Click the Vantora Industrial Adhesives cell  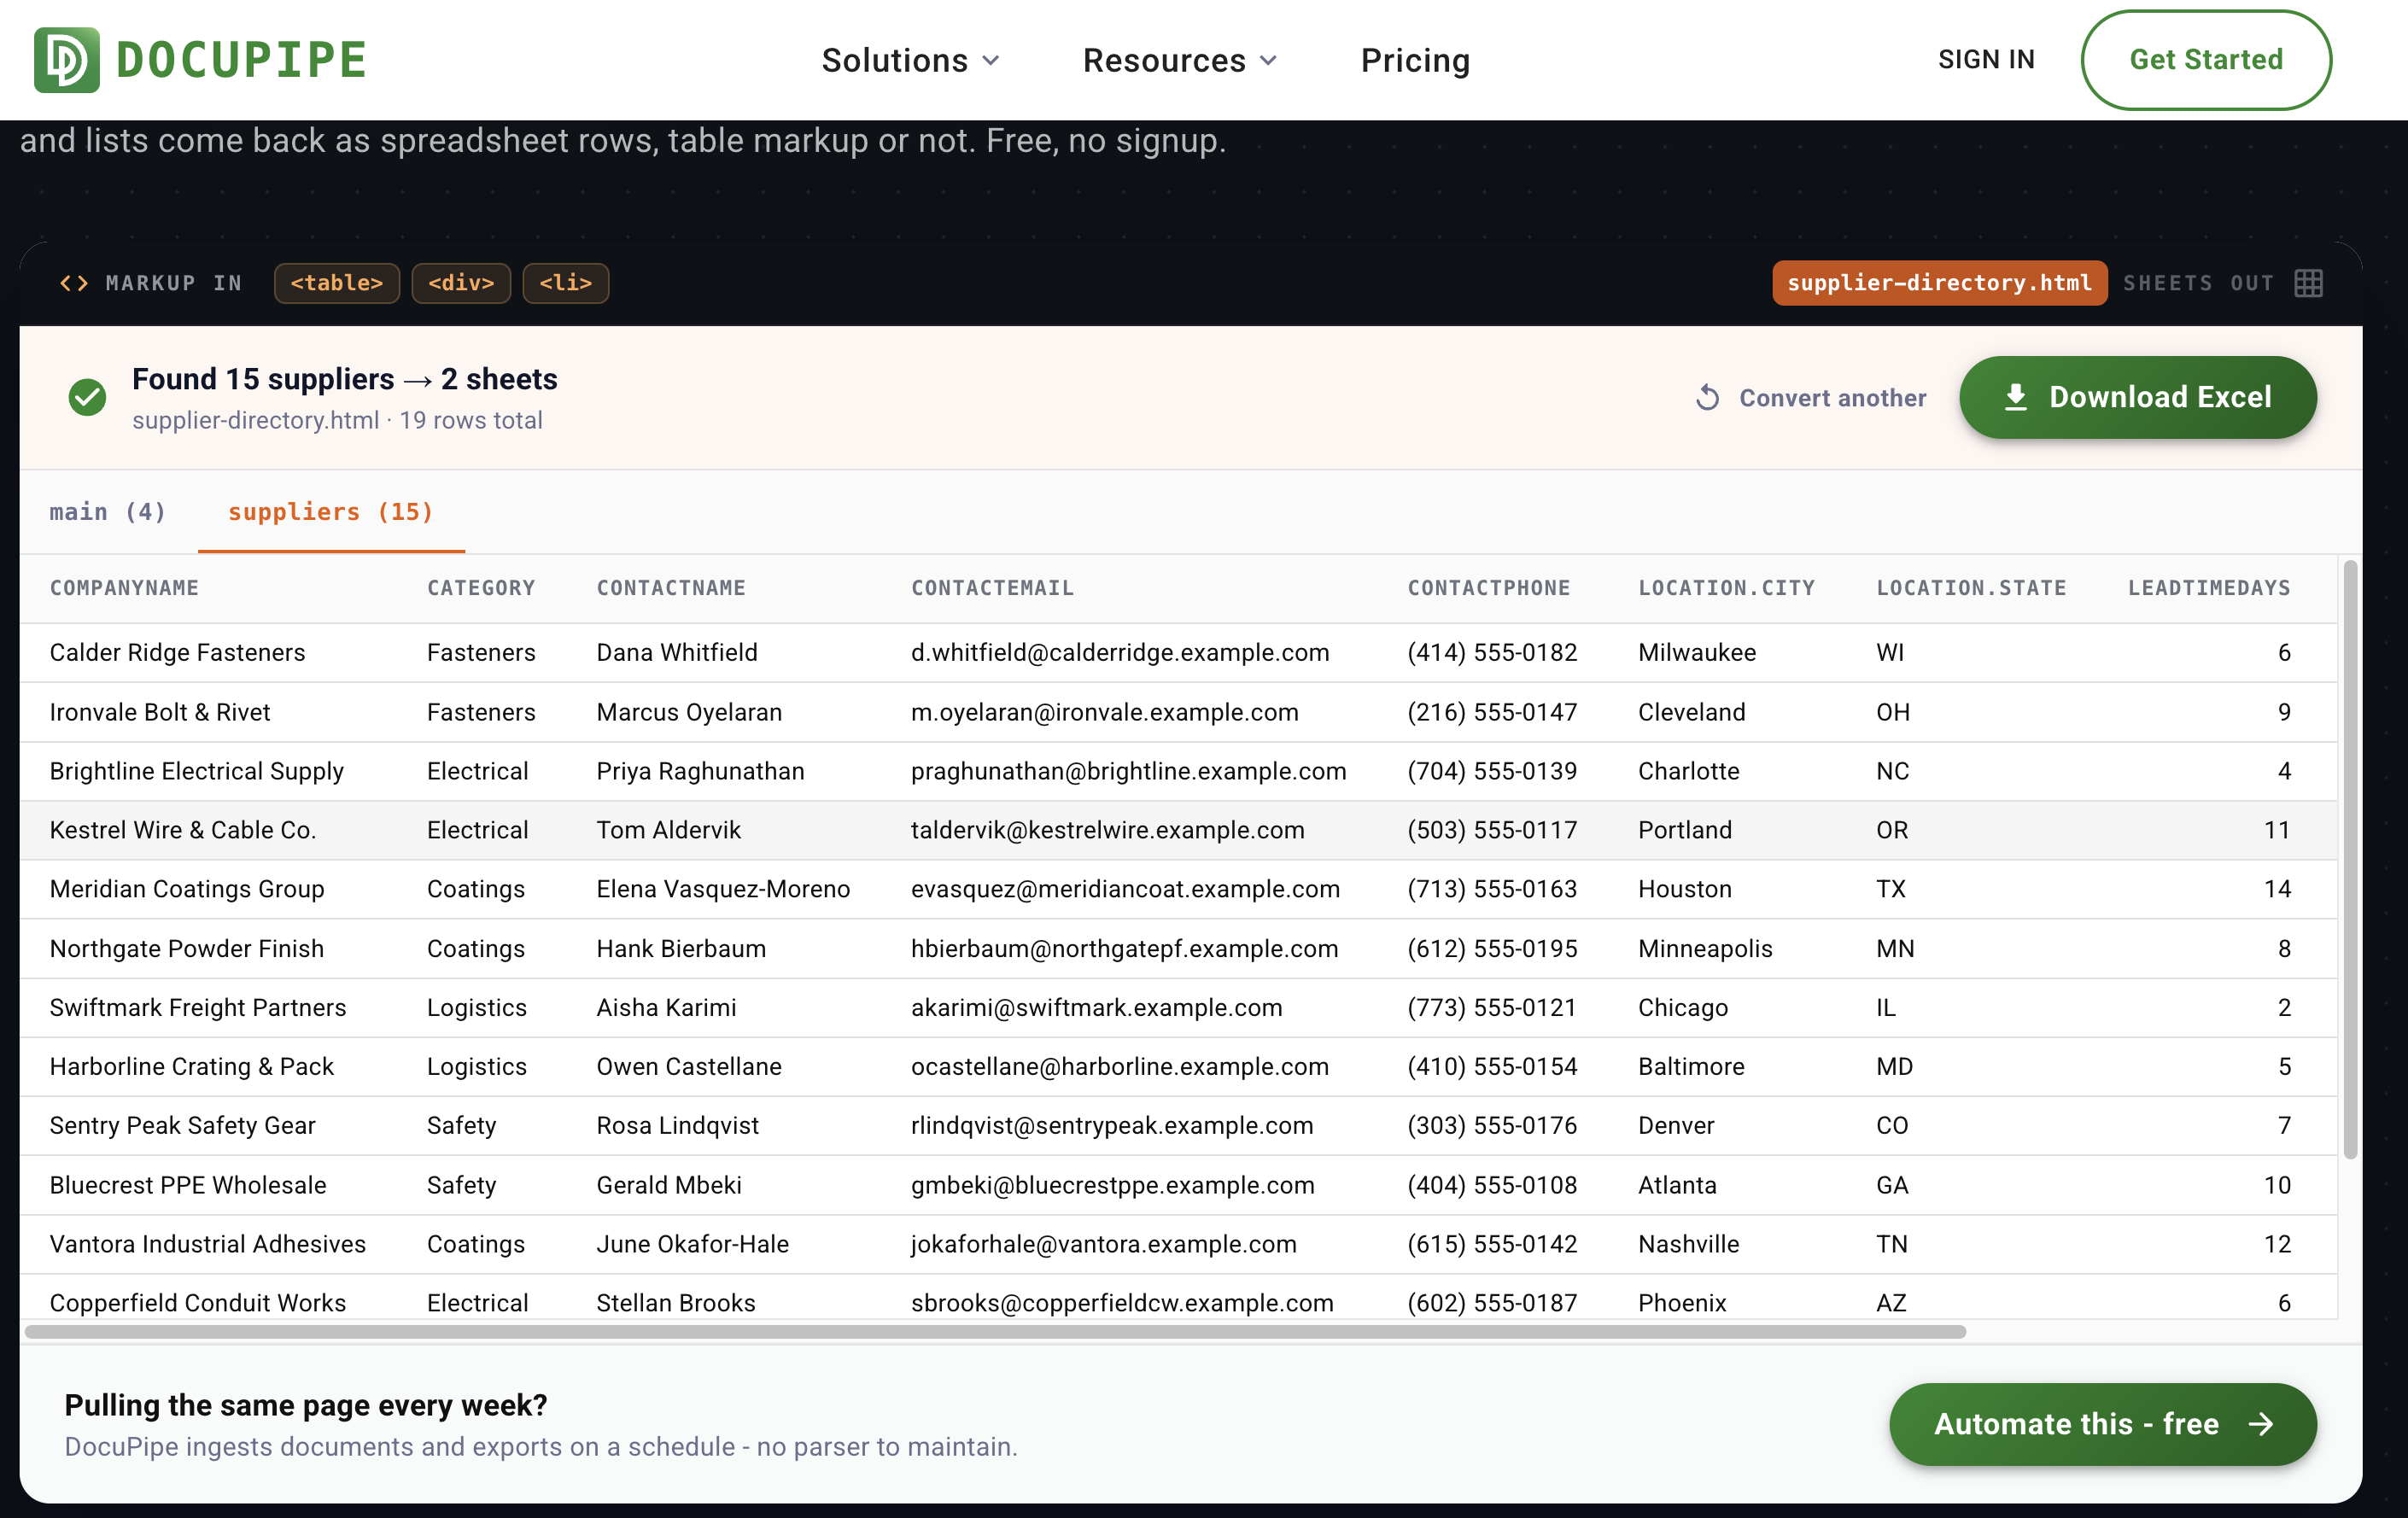click(208, 1244)
